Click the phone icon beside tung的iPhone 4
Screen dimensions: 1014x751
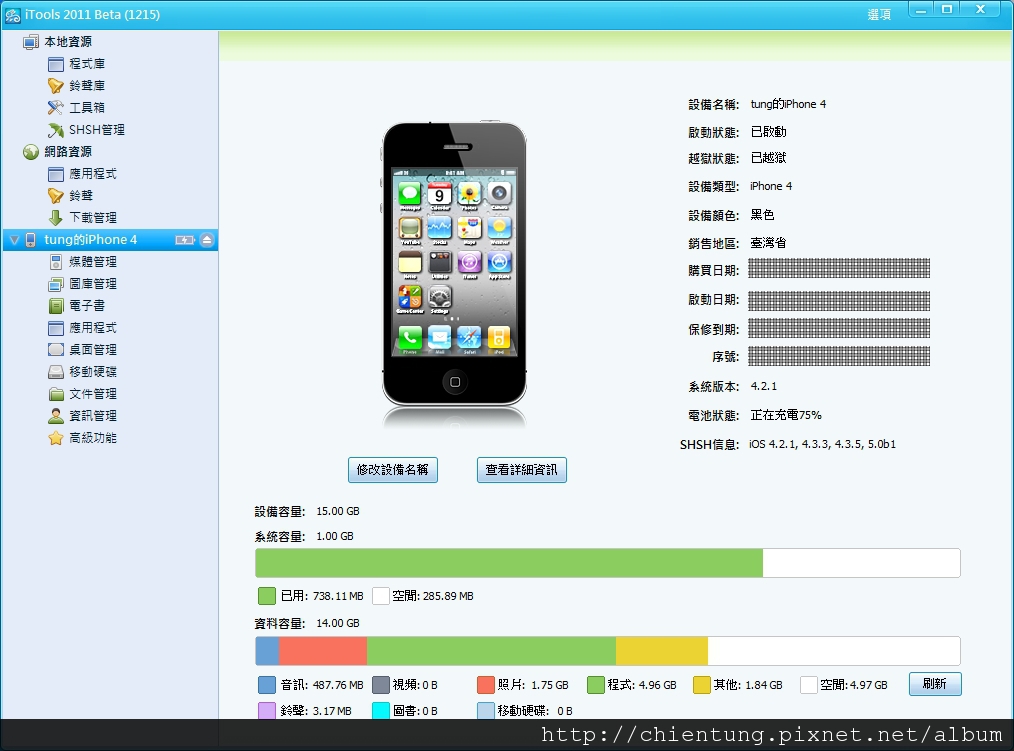[x=30, y=240]
